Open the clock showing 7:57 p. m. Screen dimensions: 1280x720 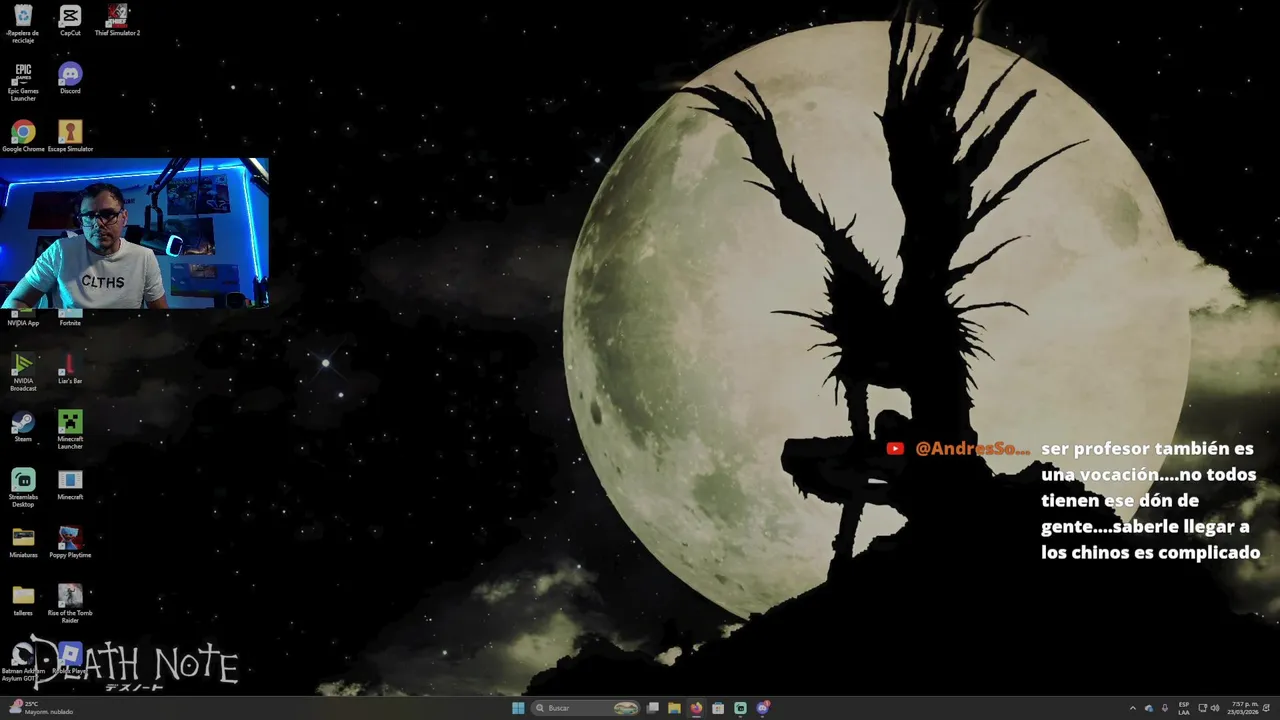[x=1244, y=708]
